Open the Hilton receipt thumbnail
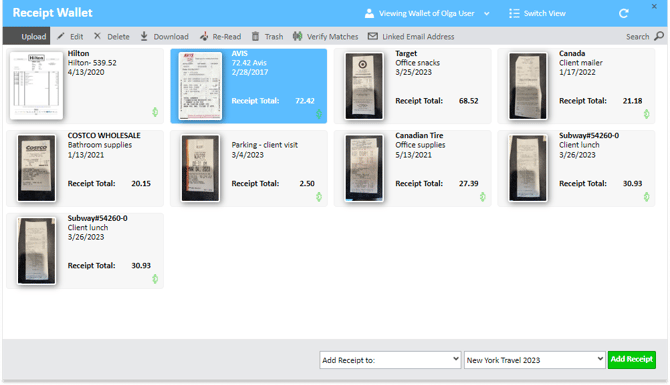 click(36, 85)
